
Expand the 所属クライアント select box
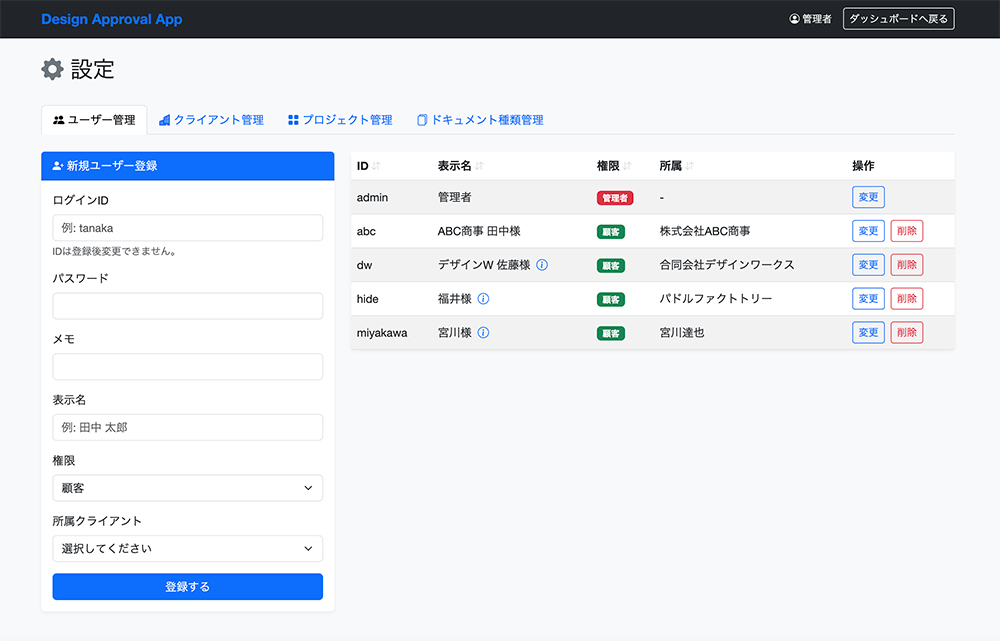187,549
